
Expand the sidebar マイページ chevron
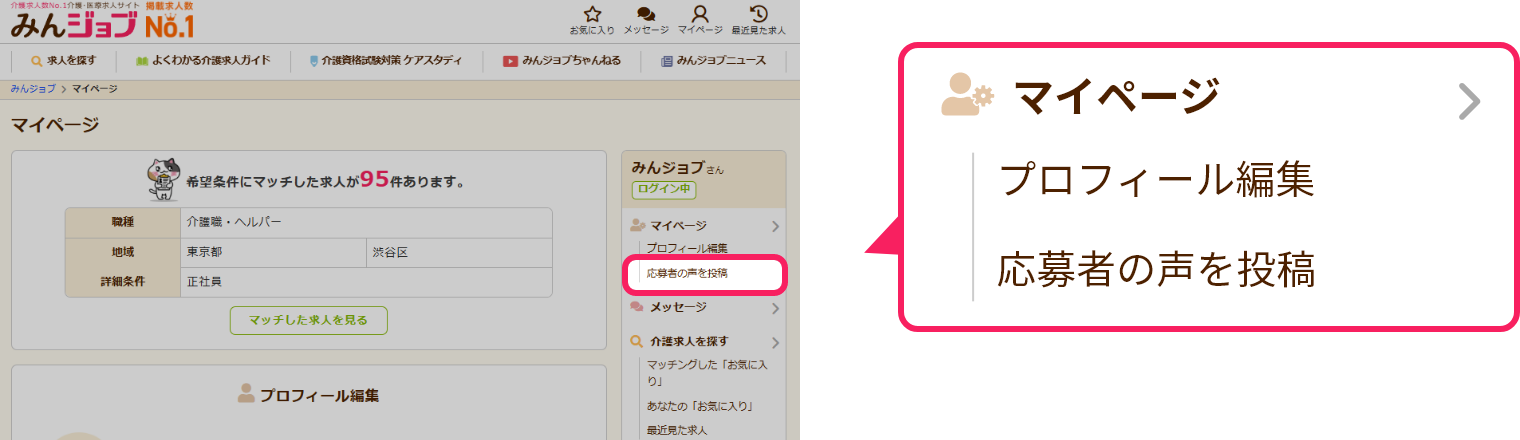pos(775,226)
